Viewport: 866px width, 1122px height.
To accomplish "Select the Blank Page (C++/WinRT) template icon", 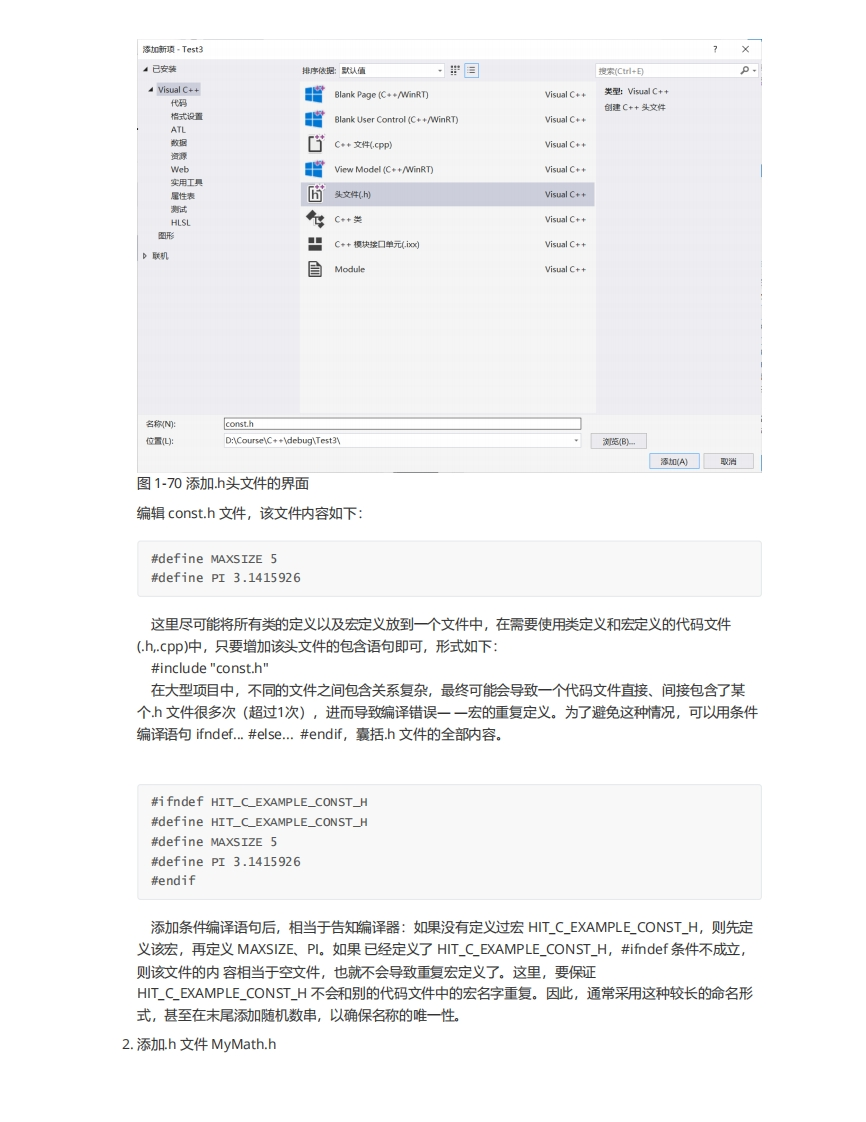I will 314,94.
